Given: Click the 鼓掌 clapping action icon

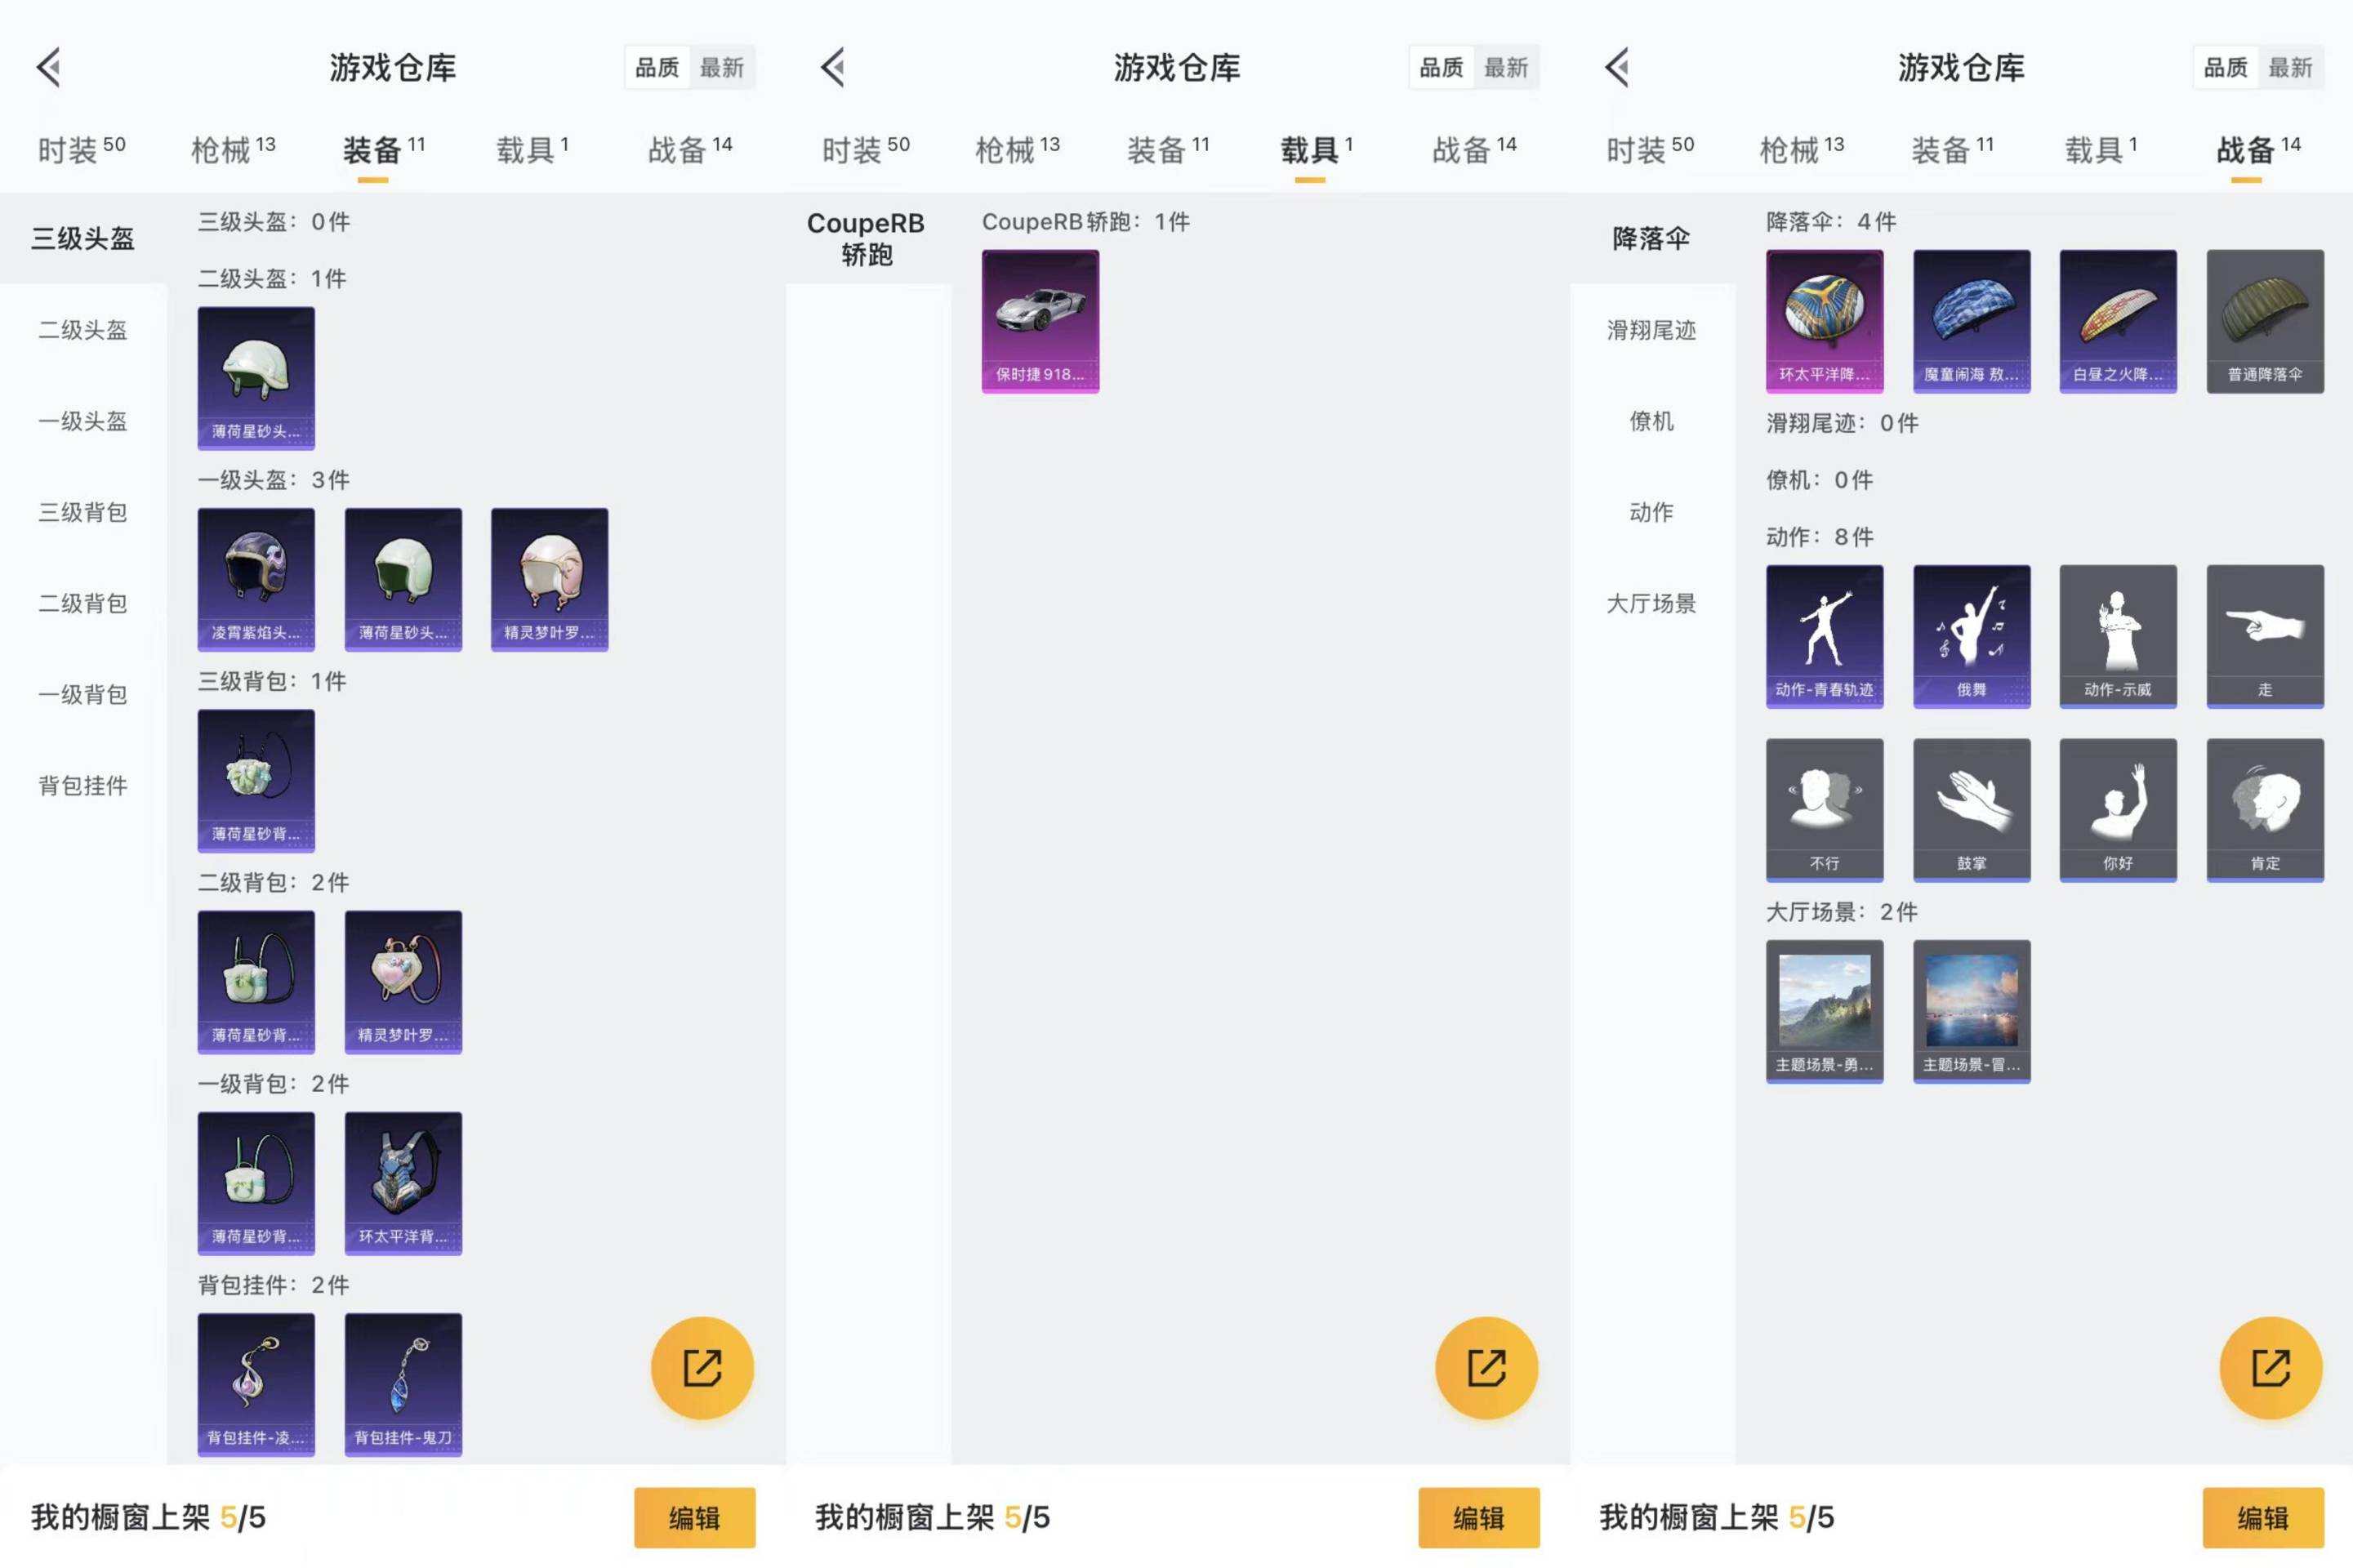Looking at the screenshot, I should (1971, 809).
